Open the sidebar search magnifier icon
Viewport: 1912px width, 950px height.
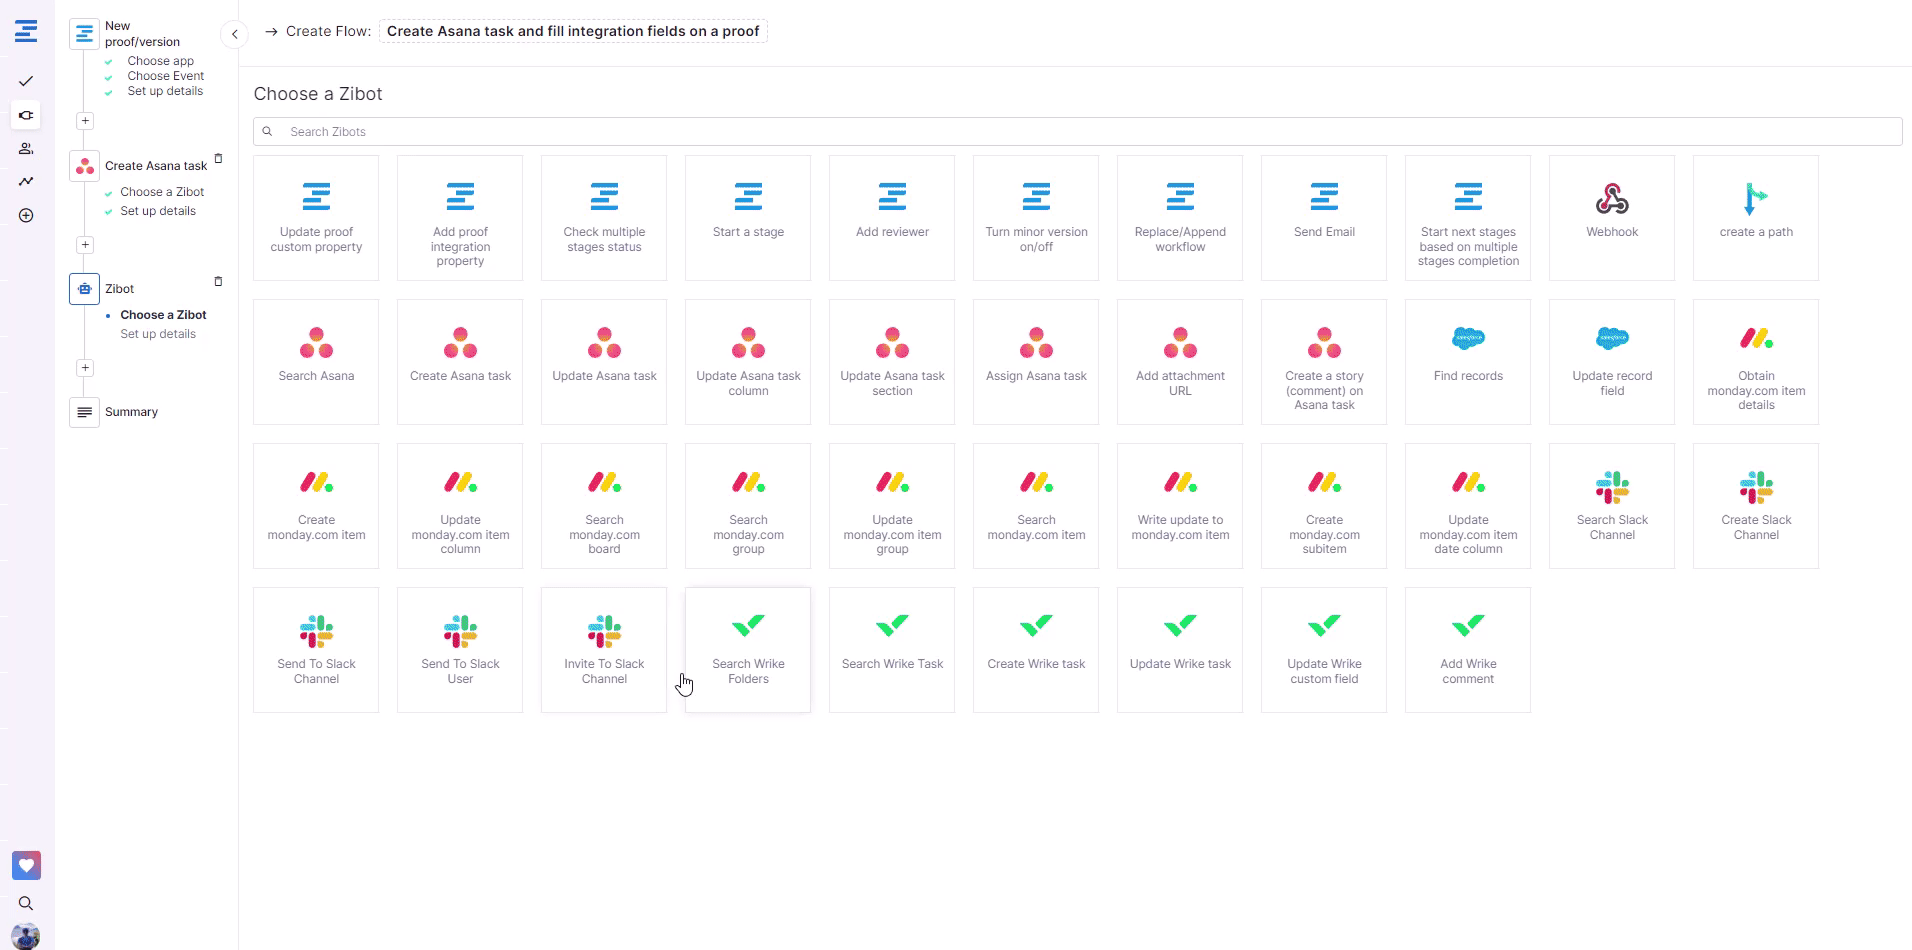26,904
